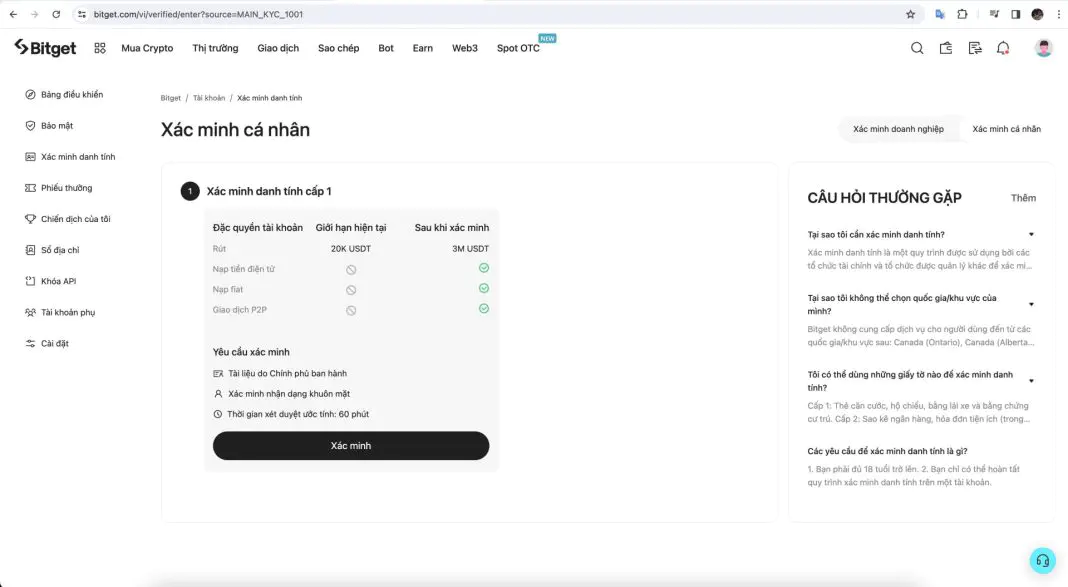Click Bitget breadcrumb link
The width and height of the screenshot is (1068, 587).
(170, 98)
